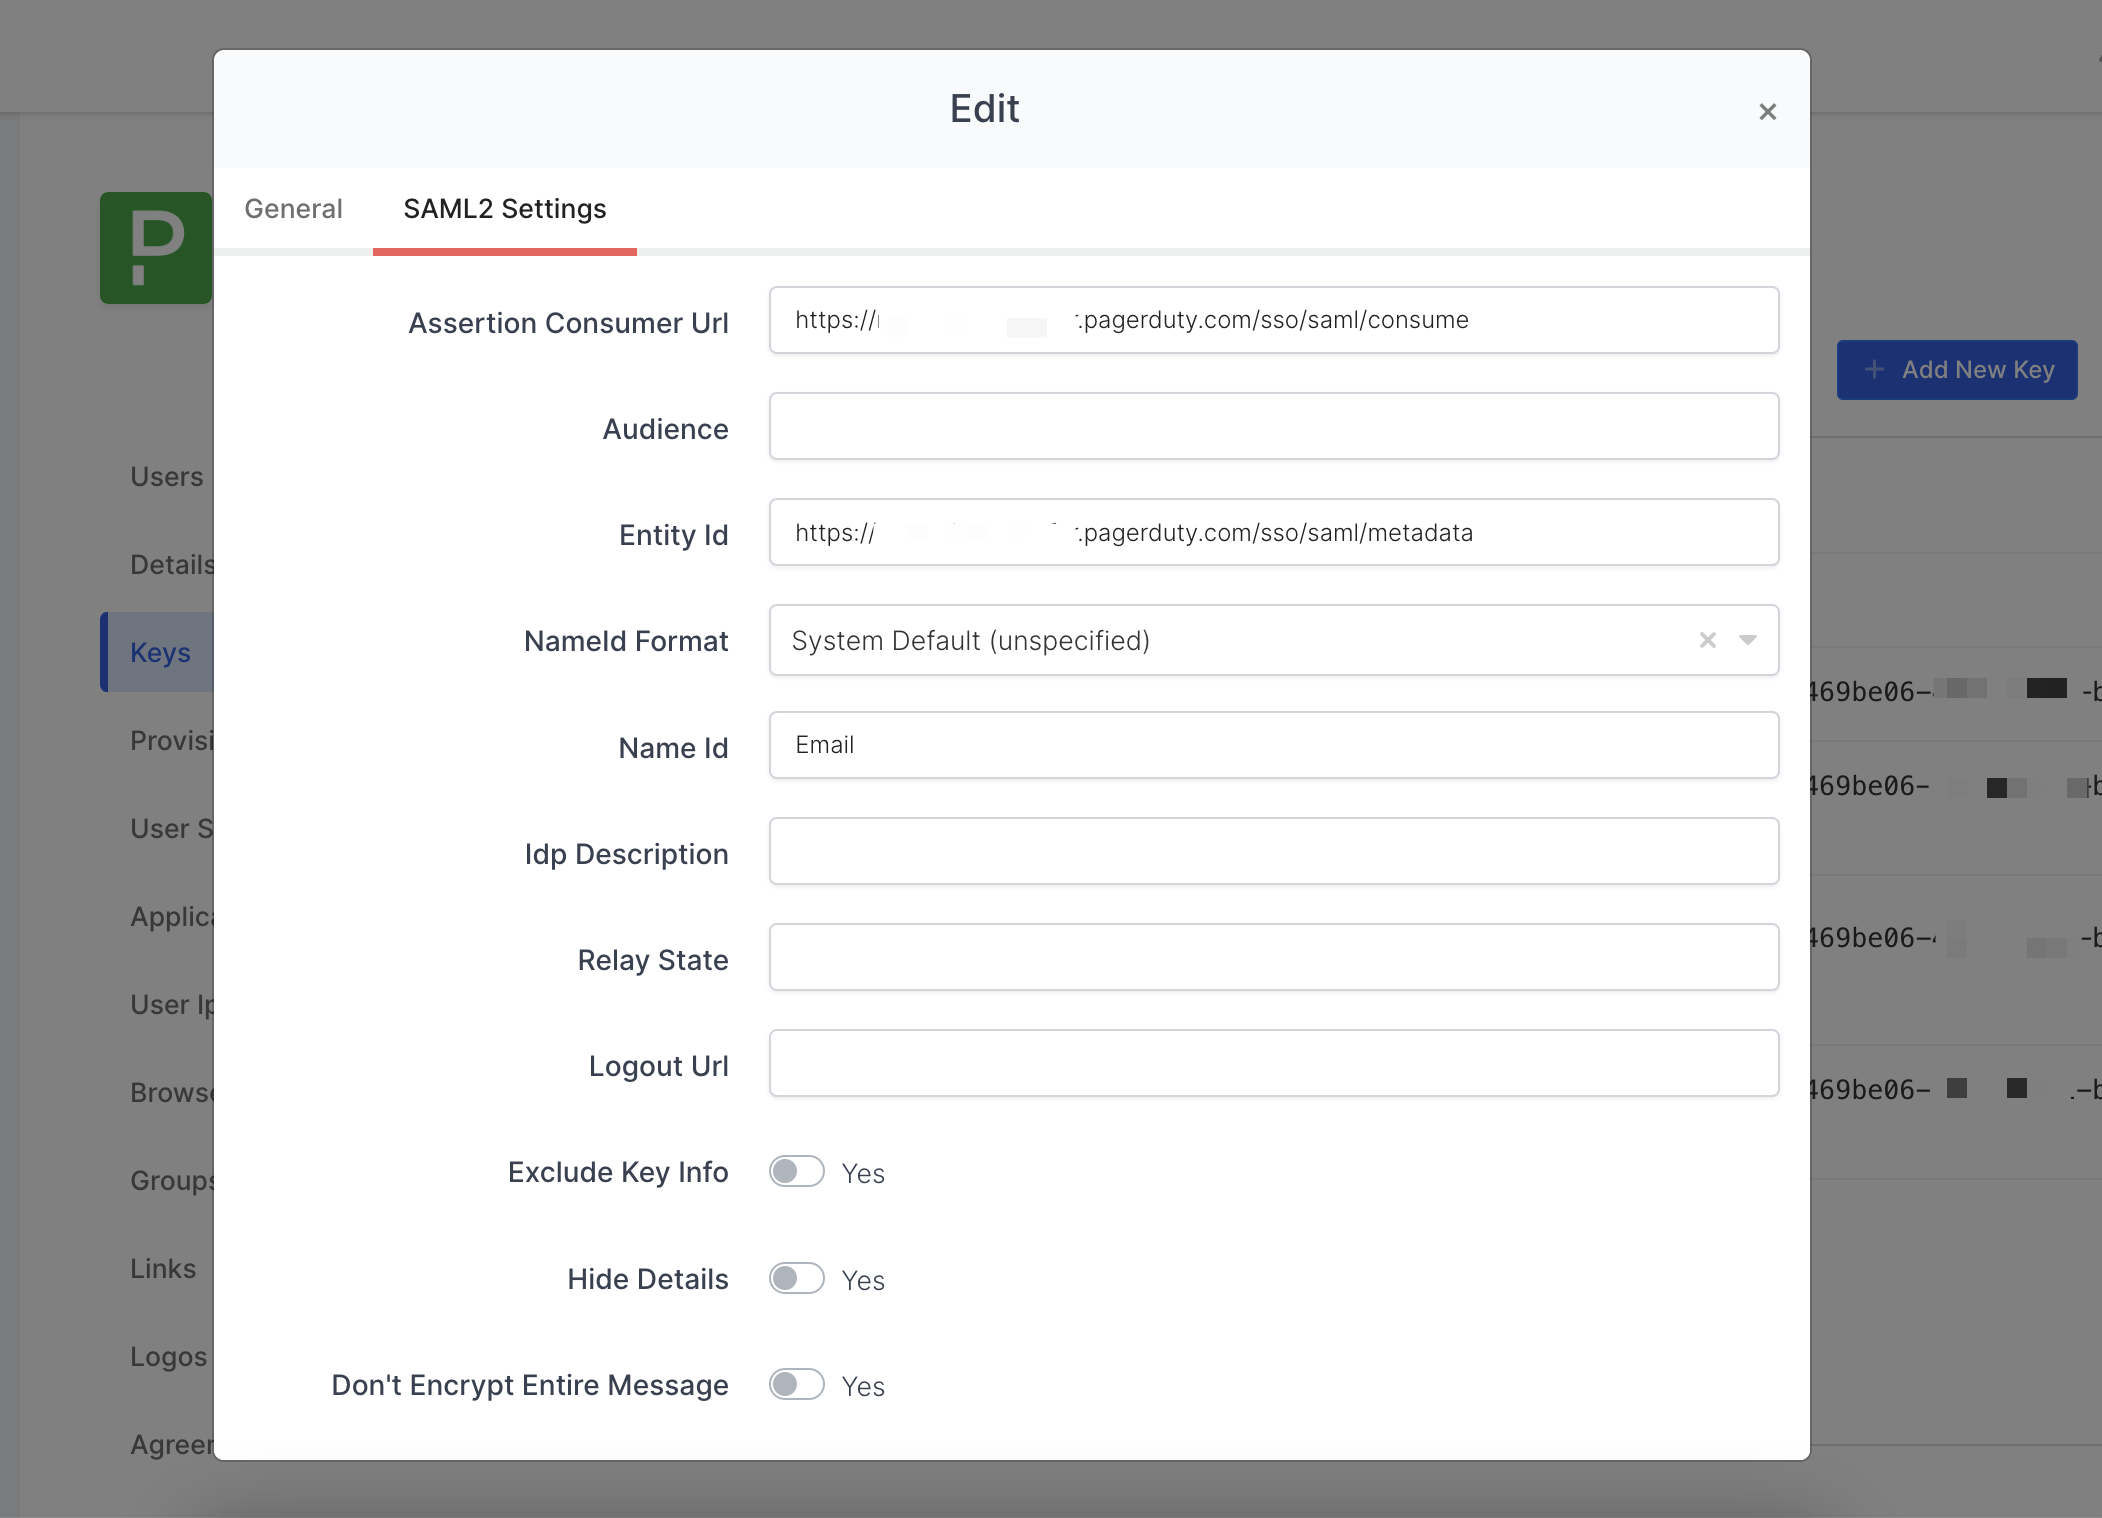Click into the Relay State field

1272,957
